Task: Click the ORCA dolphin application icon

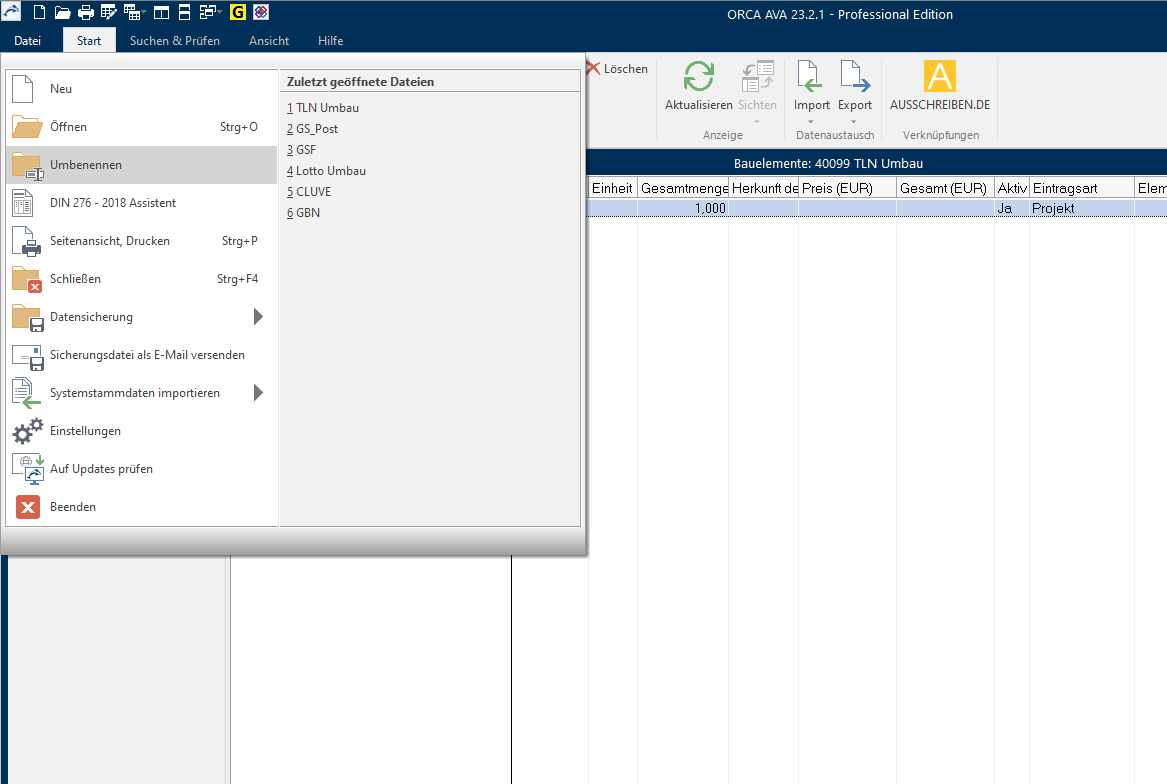Action: (x=13, y=13)
